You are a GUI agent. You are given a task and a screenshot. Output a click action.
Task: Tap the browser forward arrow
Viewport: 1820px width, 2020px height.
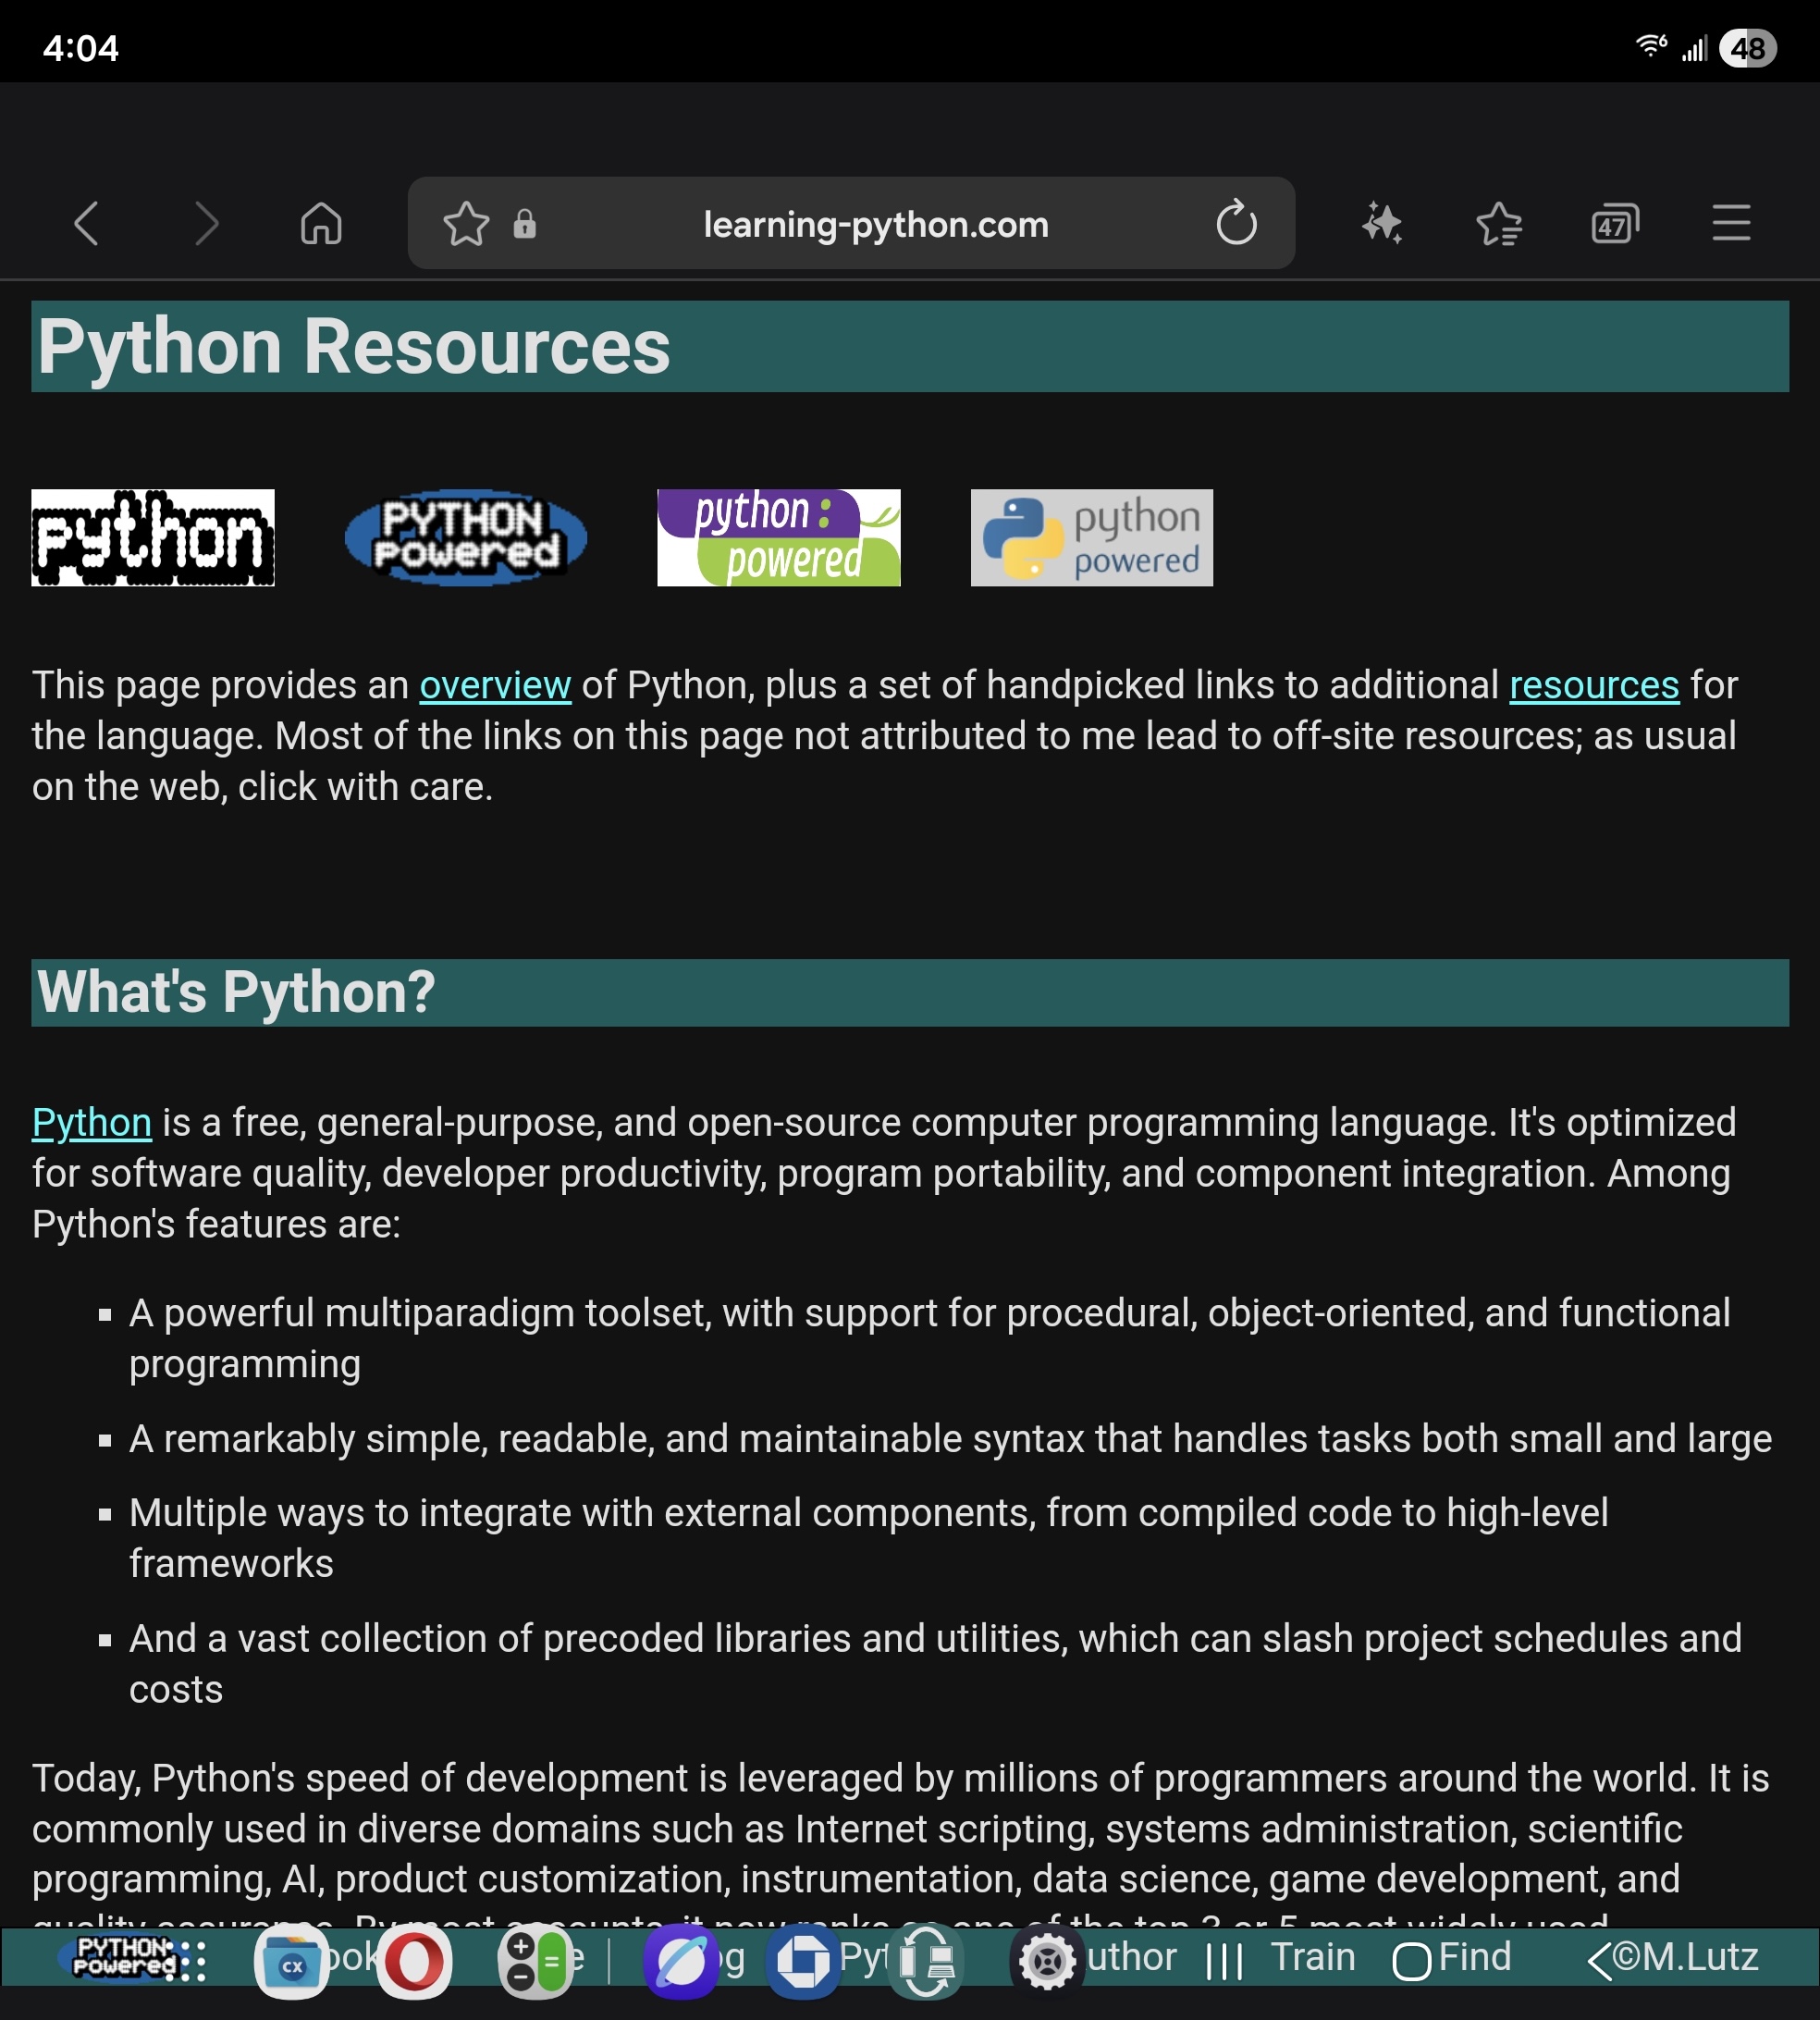(205, 223)
